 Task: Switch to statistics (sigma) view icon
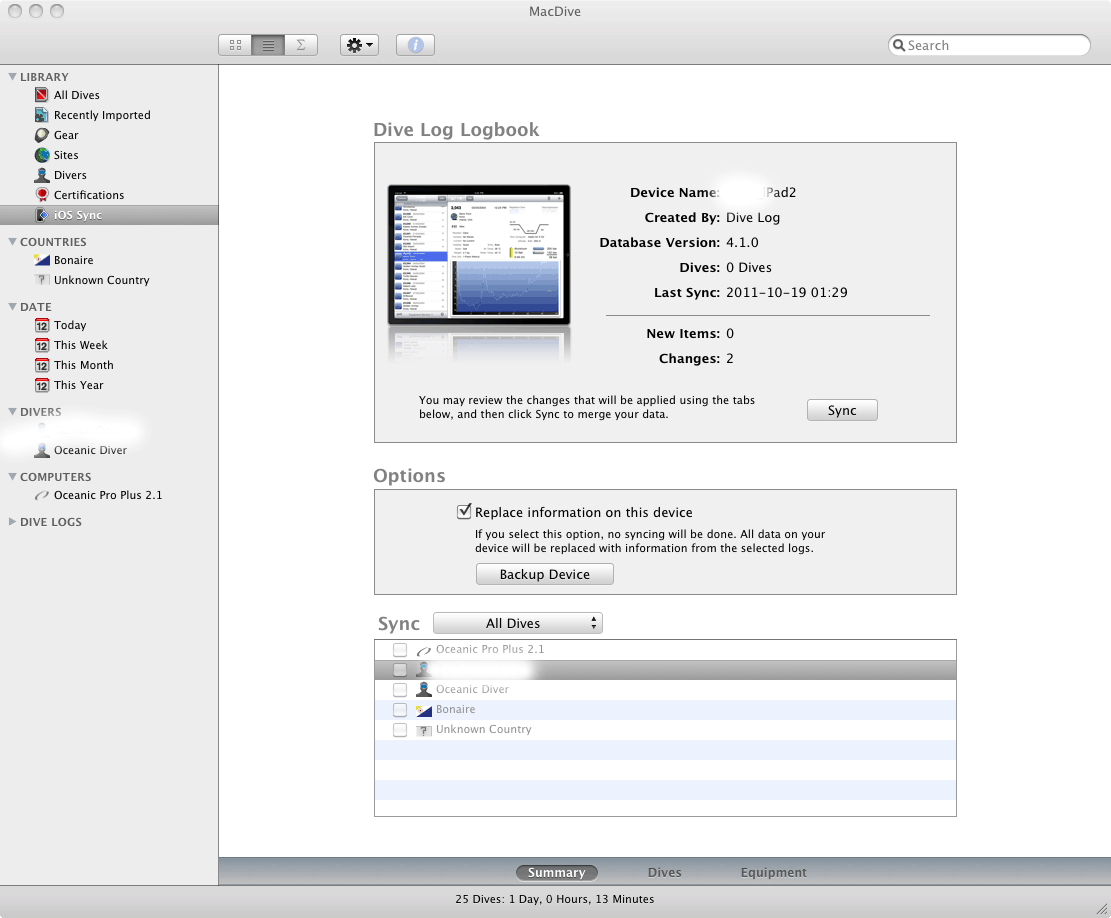(301, 45)
